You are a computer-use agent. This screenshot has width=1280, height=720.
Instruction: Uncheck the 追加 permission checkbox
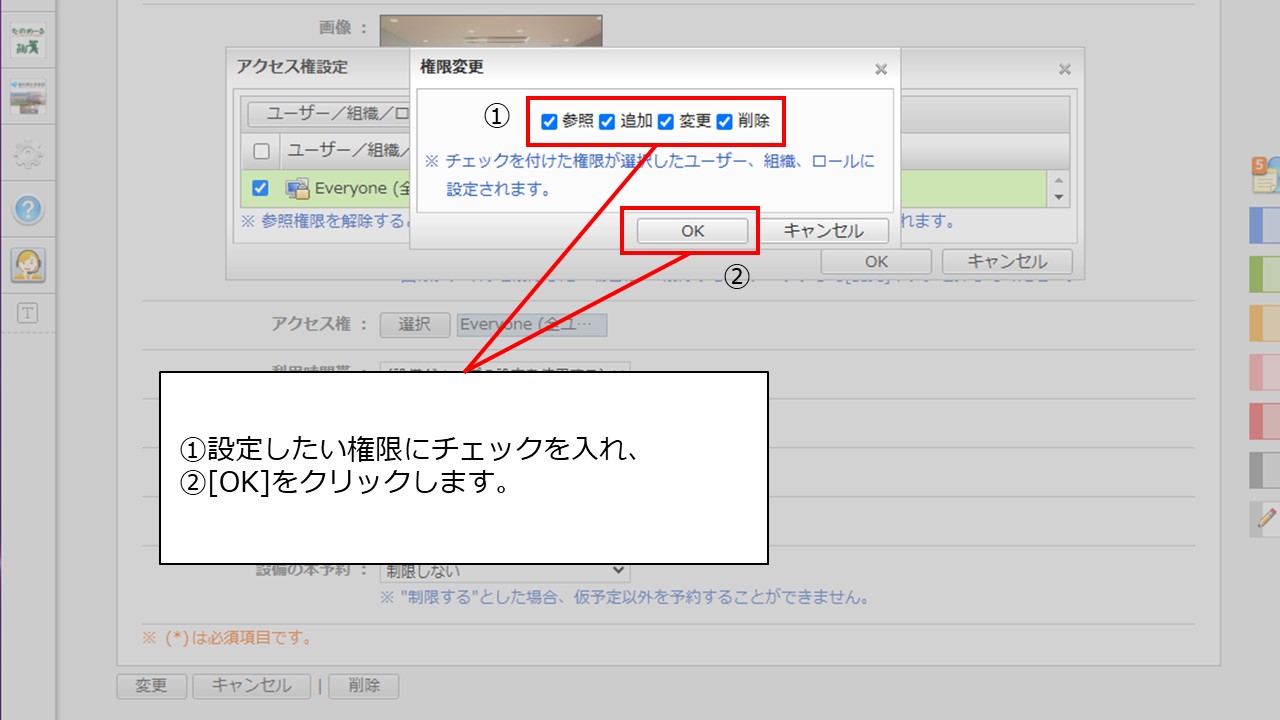tap(607, 122)
